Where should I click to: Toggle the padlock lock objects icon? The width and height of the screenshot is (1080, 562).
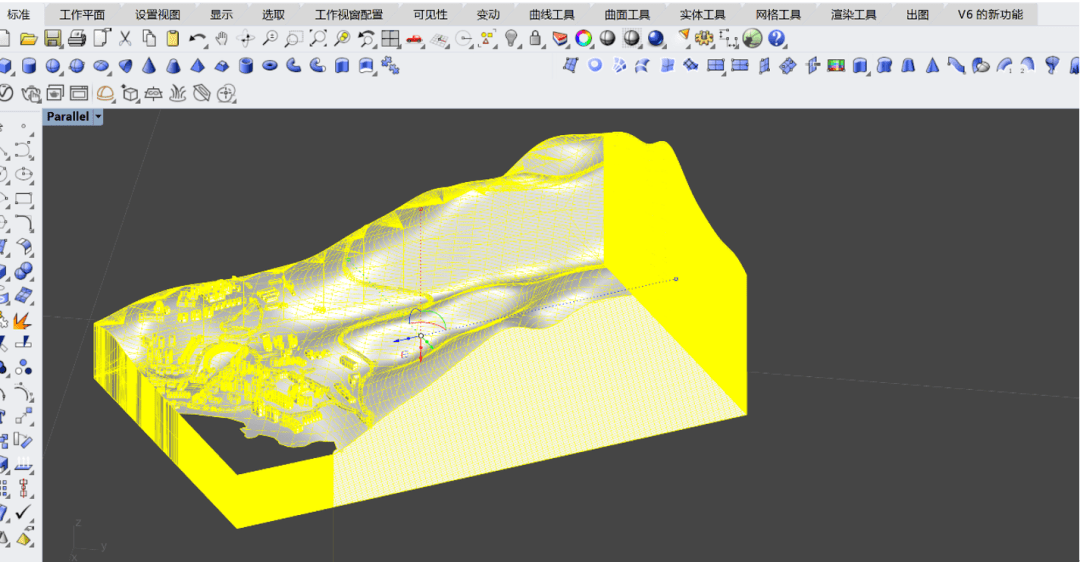pos(536,39)
